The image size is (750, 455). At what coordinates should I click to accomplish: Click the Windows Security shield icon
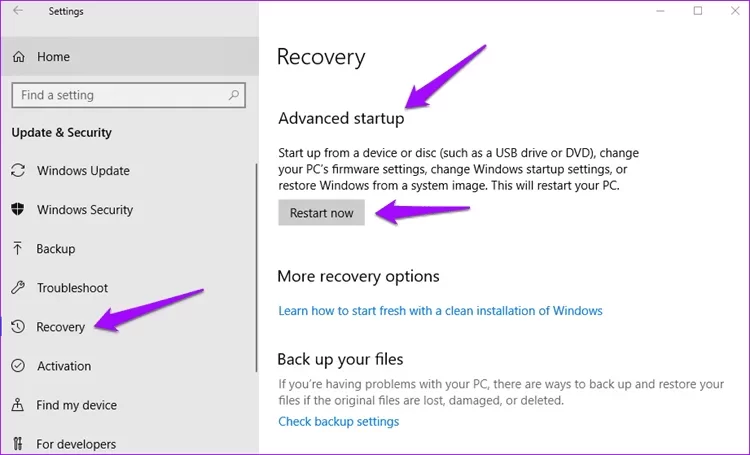pos(18,210)
